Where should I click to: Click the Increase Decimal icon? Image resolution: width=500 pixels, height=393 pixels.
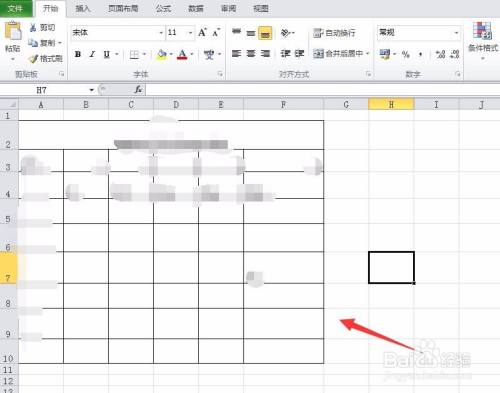(x=440, y=54)
